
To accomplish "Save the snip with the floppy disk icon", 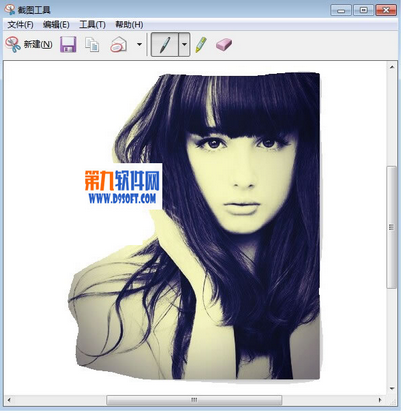I will [x=68, y=44].
